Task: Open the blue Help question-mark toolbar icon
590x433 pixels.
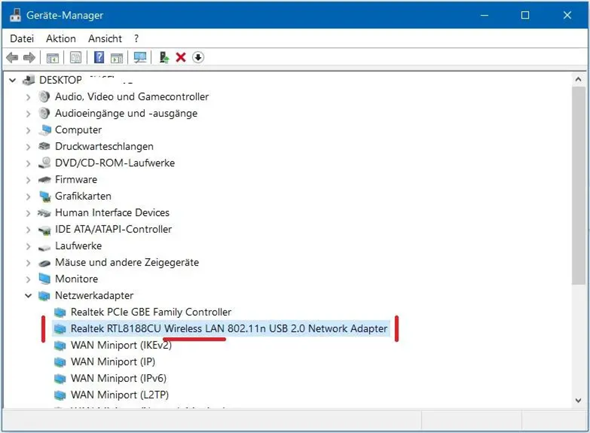Action: point(99,57)
